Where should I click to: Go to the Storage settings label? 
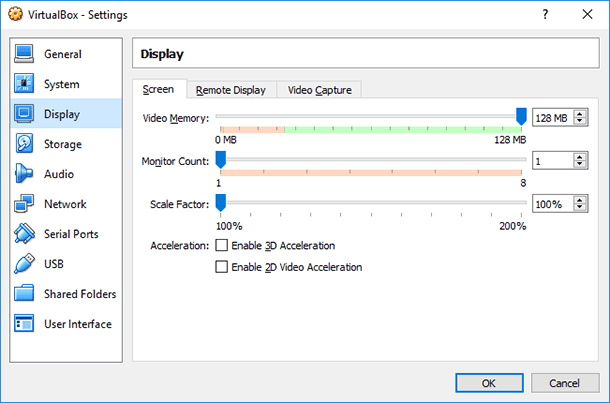(x=63, y=144)
